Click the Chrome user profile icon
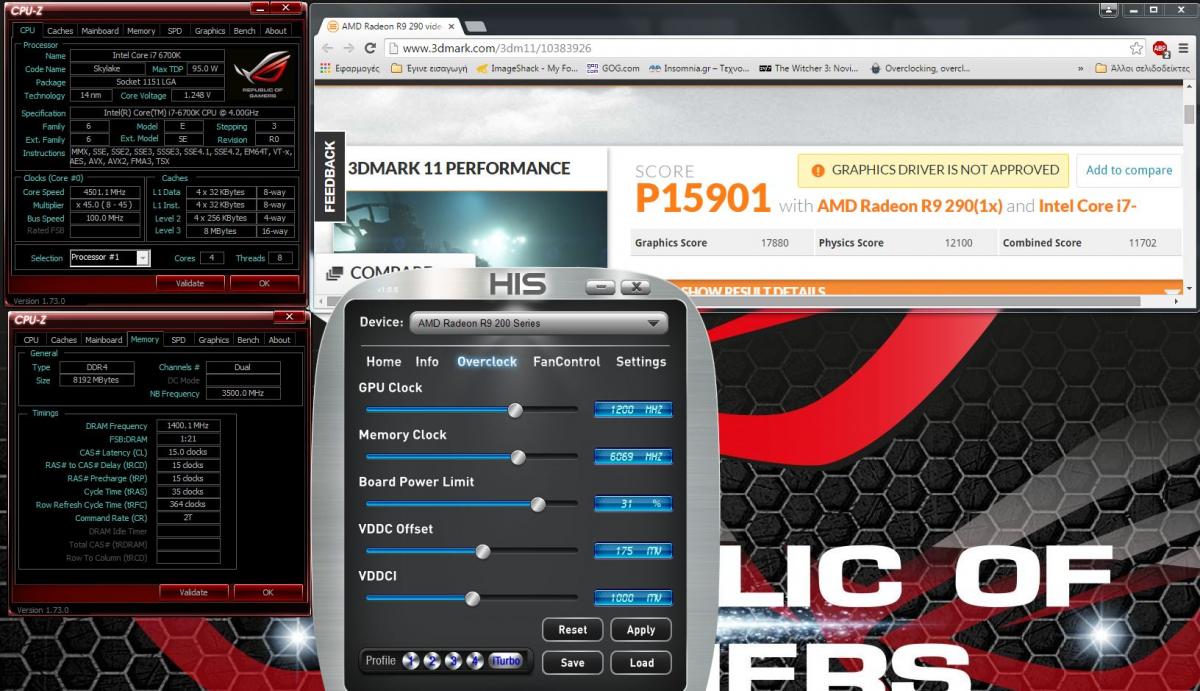This screenshot has height=691, width=1200. 1109,8
